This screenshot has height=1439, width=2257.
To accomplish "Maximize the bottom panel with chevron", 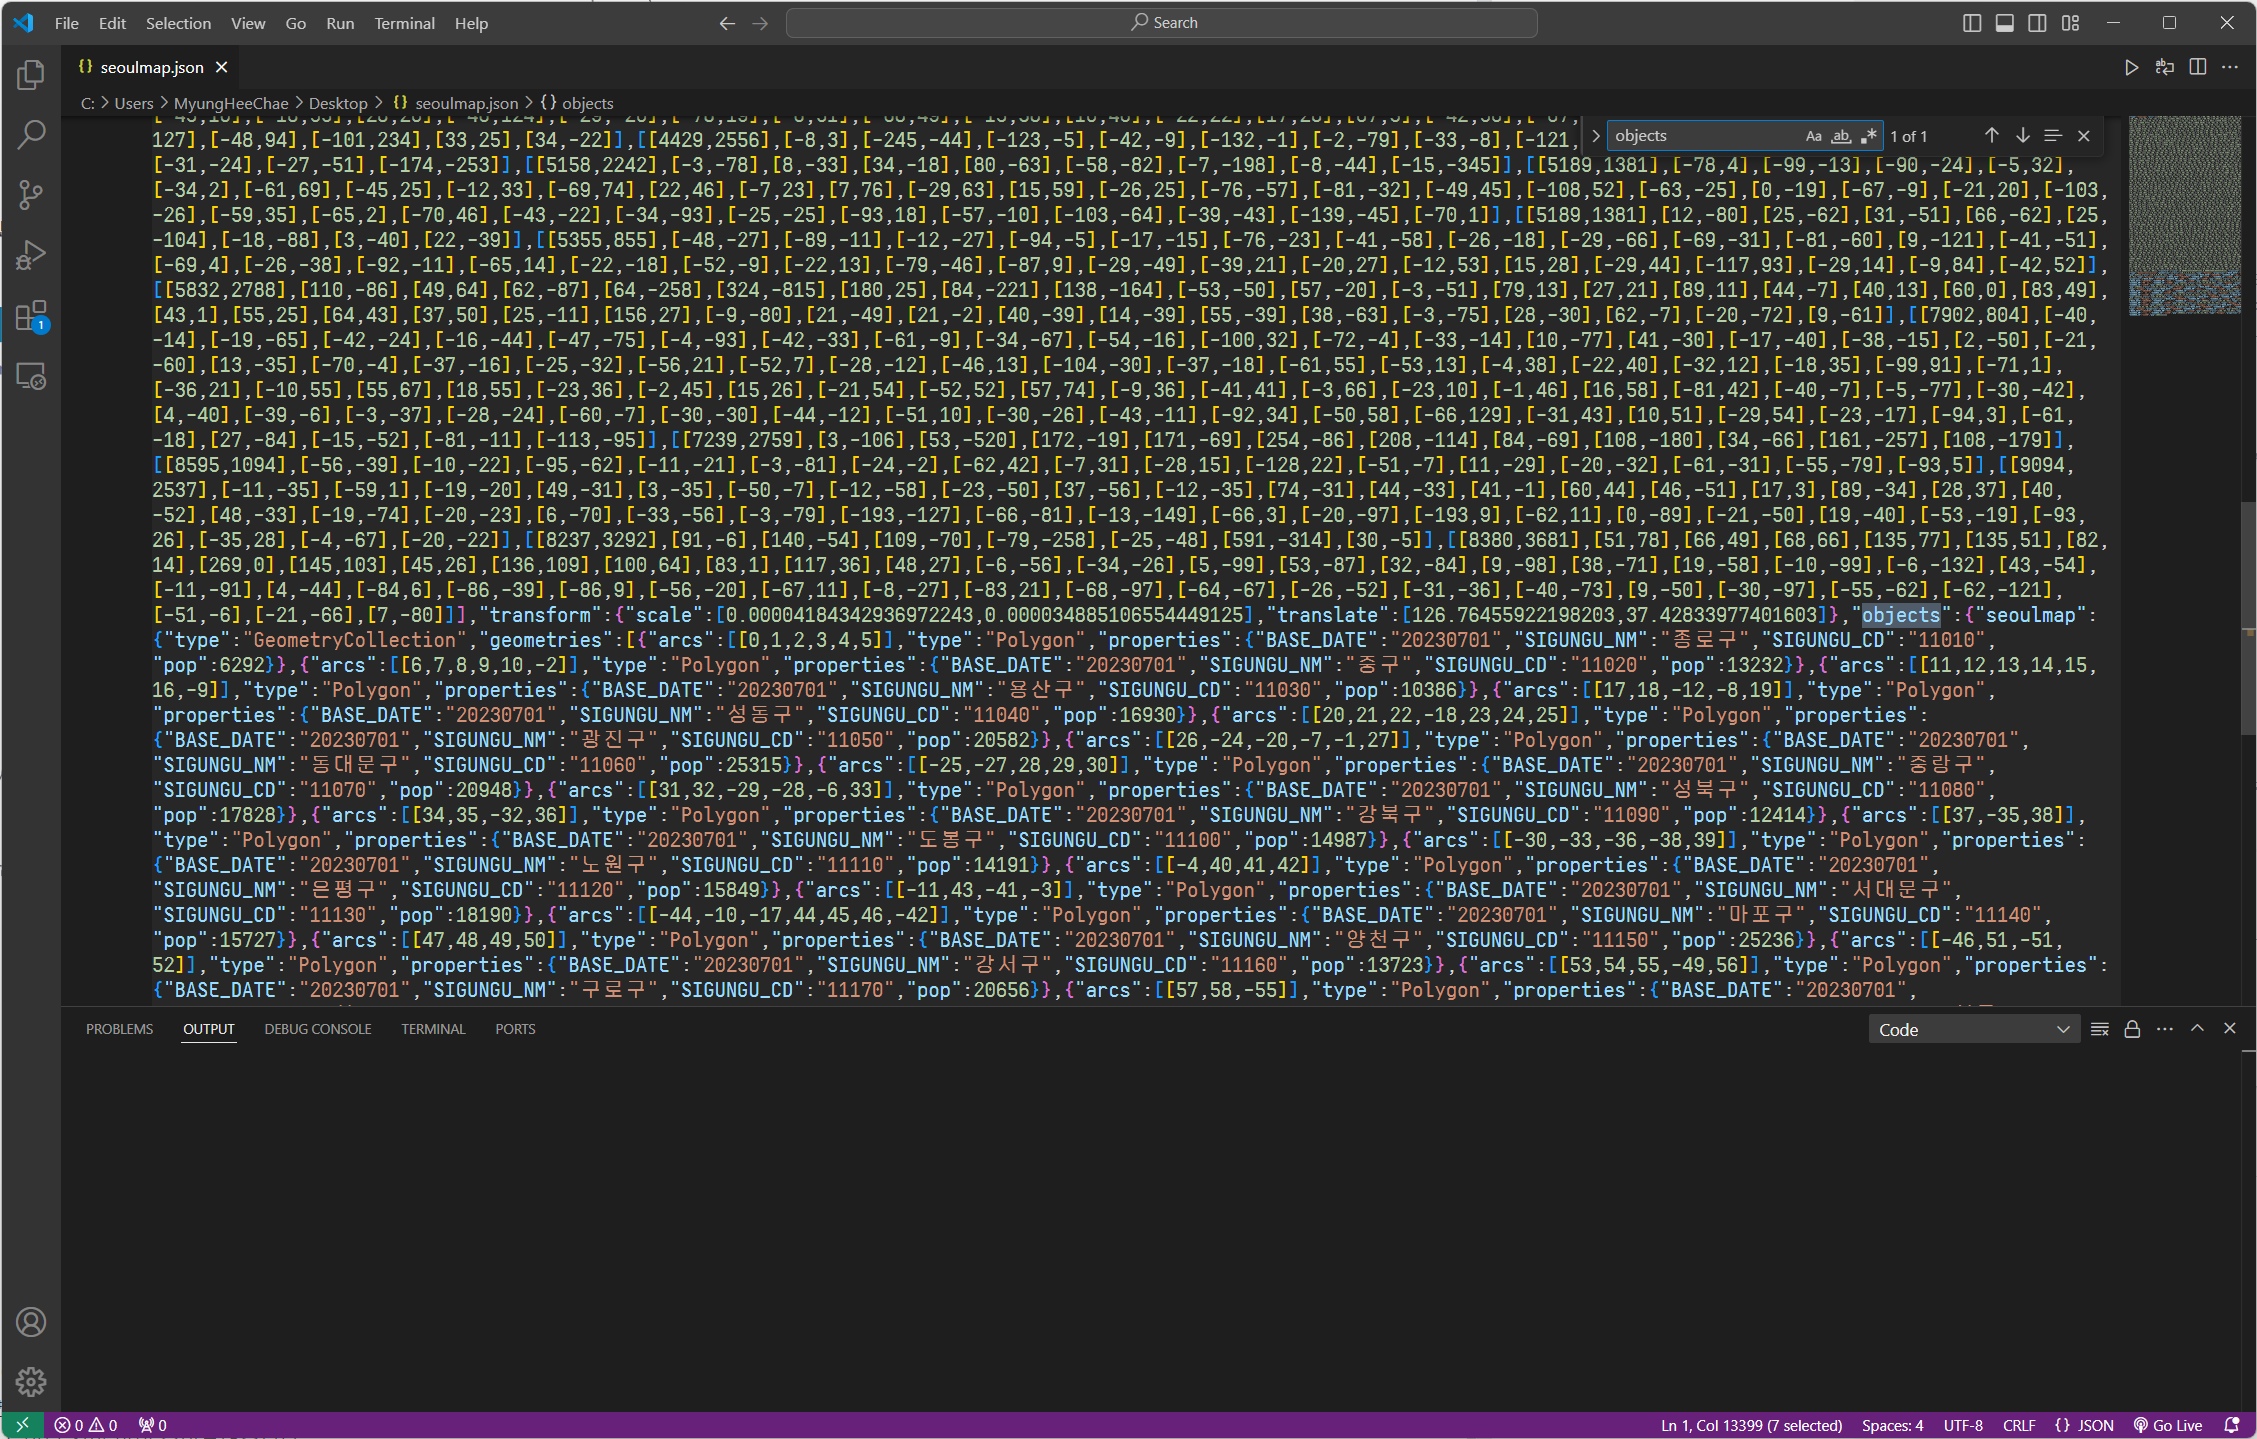I will click(x=2197, y=1028).
